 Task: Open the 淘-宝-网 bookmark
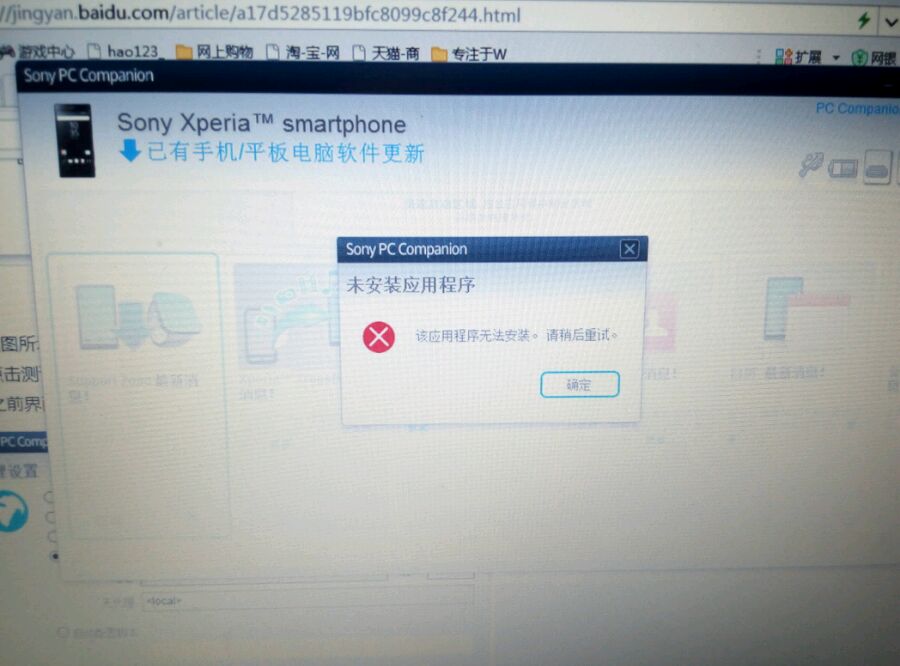tap(304, 53)
